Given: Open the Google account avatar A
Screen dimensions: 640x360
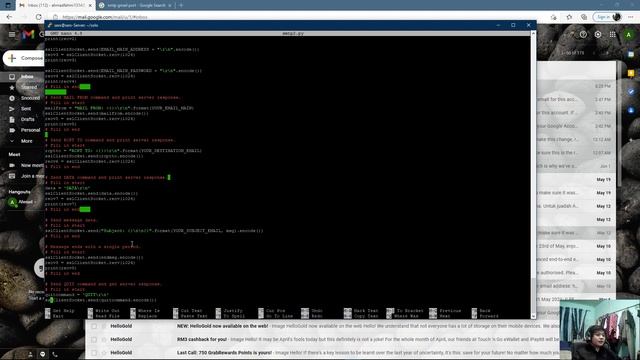Looking at the screenshot, I should (629, 35).
